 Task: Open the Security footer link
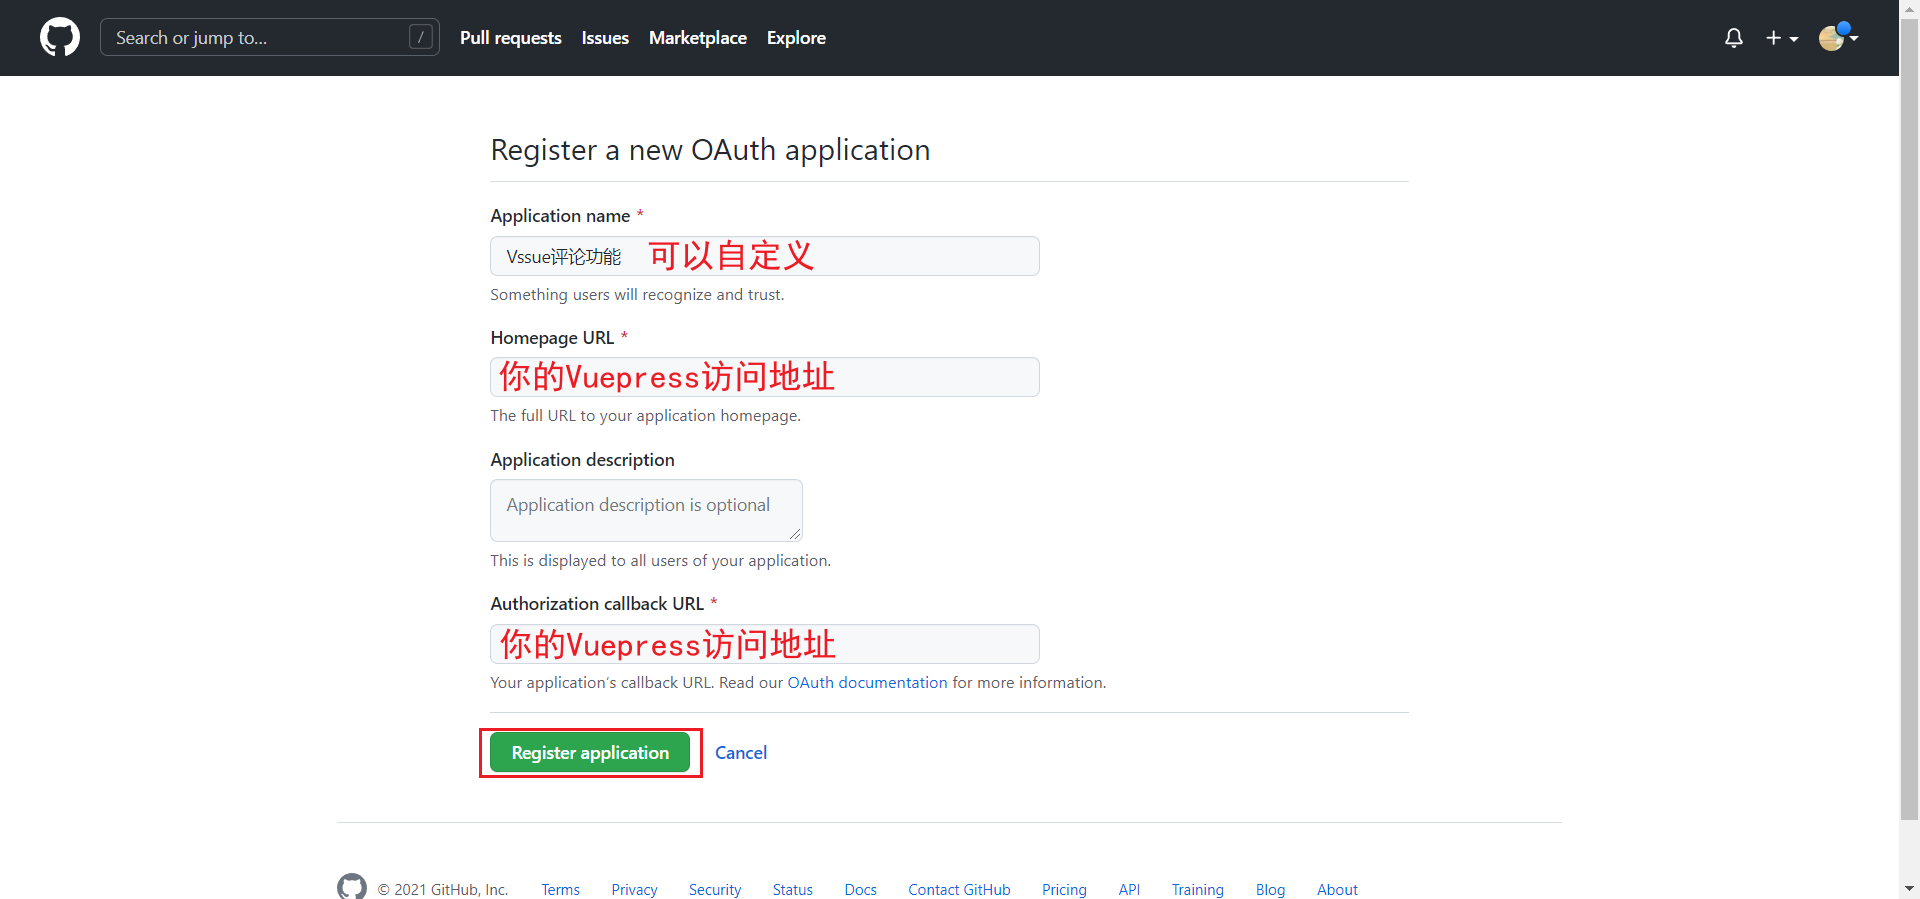[715, 889]
